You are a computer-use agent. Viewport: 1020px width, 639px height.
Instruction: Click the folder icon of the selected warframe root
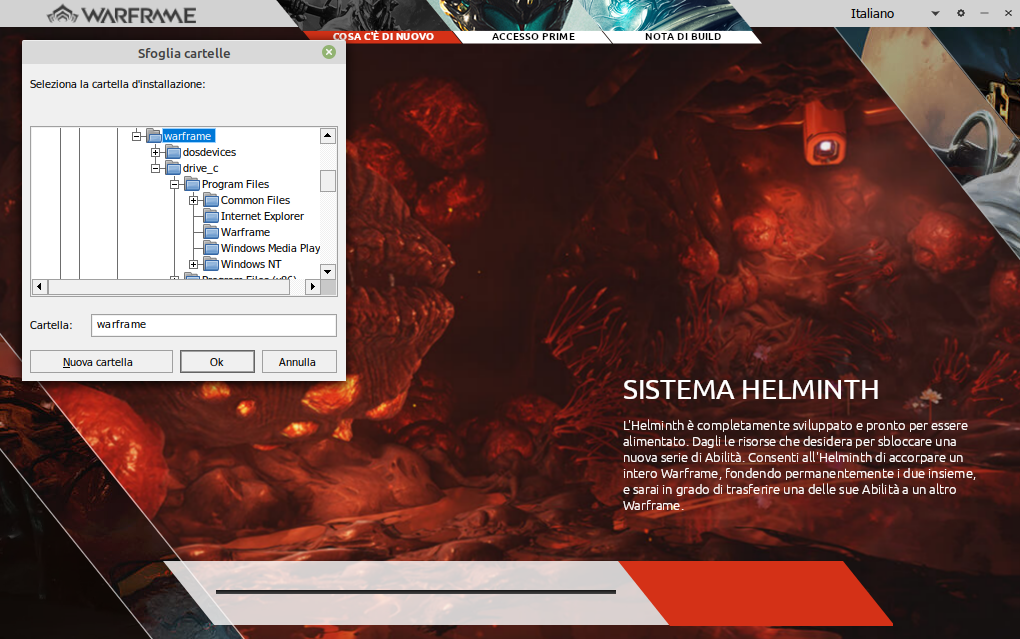pyautogui.click(x=154, y=136)
